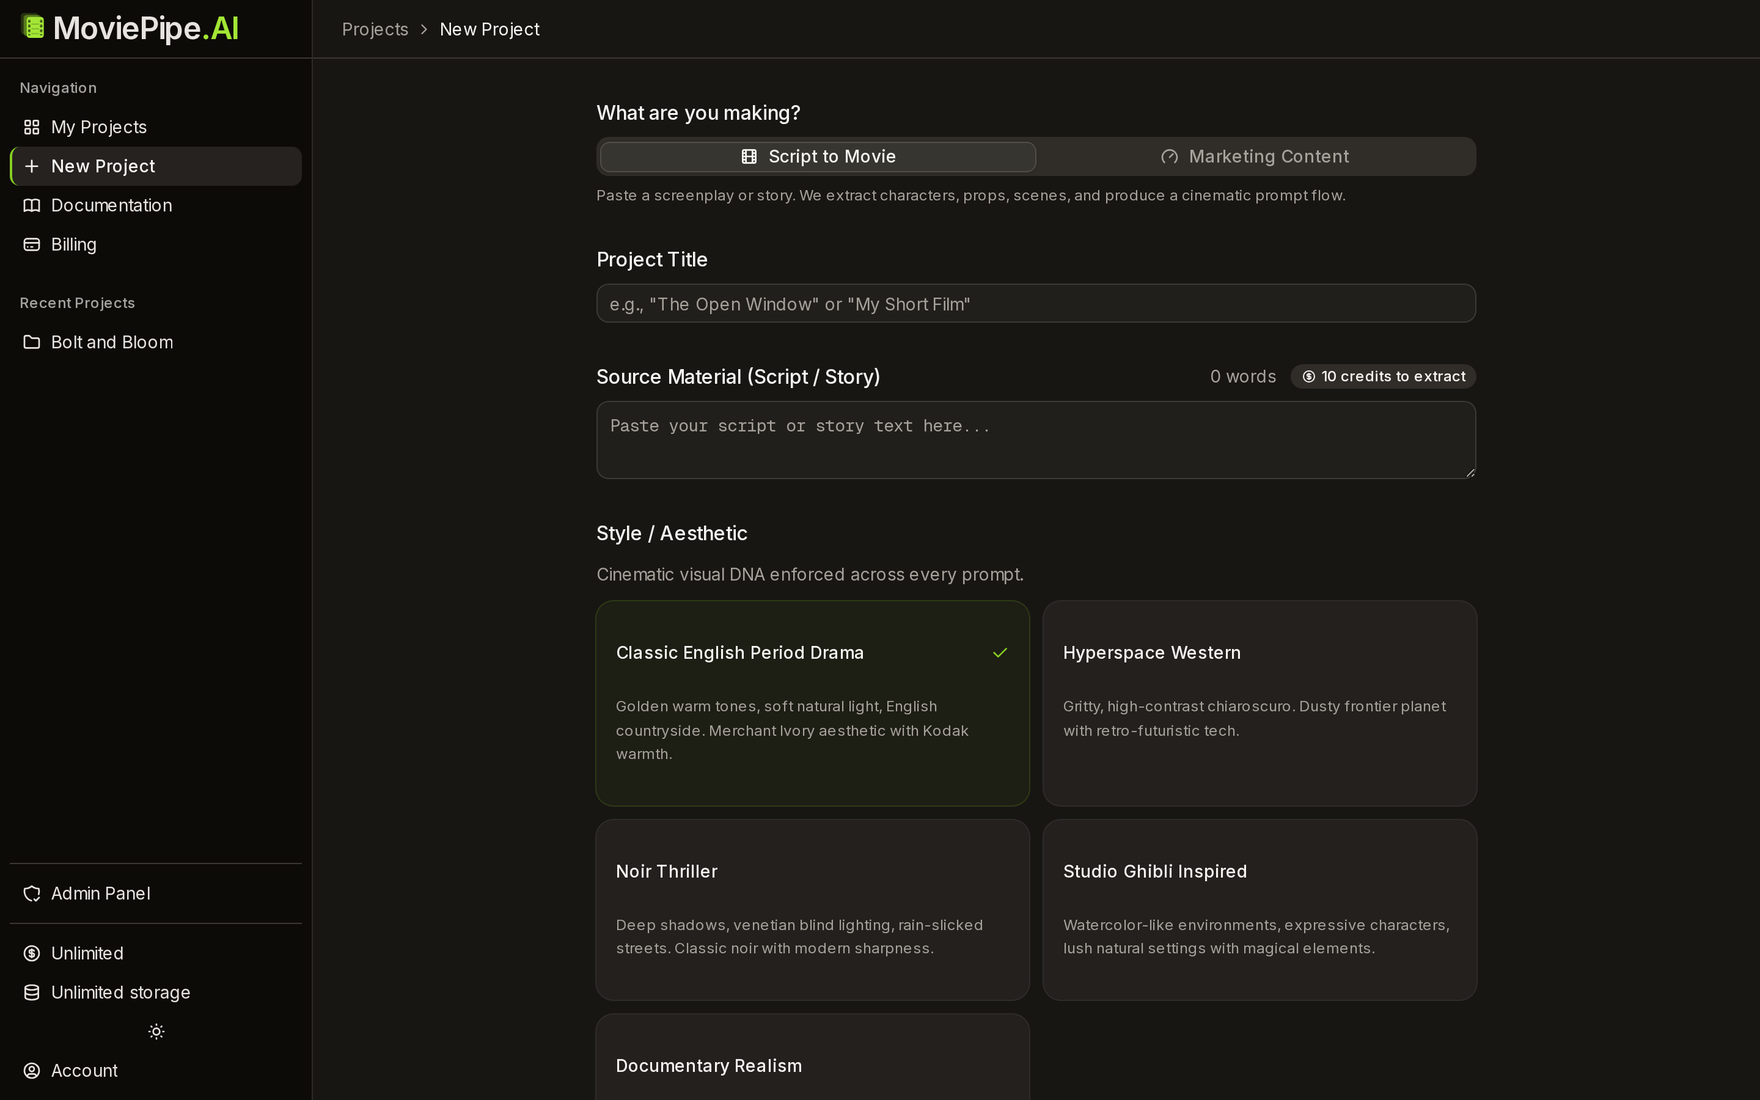Click Projects breadcrumb link
The height and width of the screenshot is (1100, 1760).
tap(375, 29)
